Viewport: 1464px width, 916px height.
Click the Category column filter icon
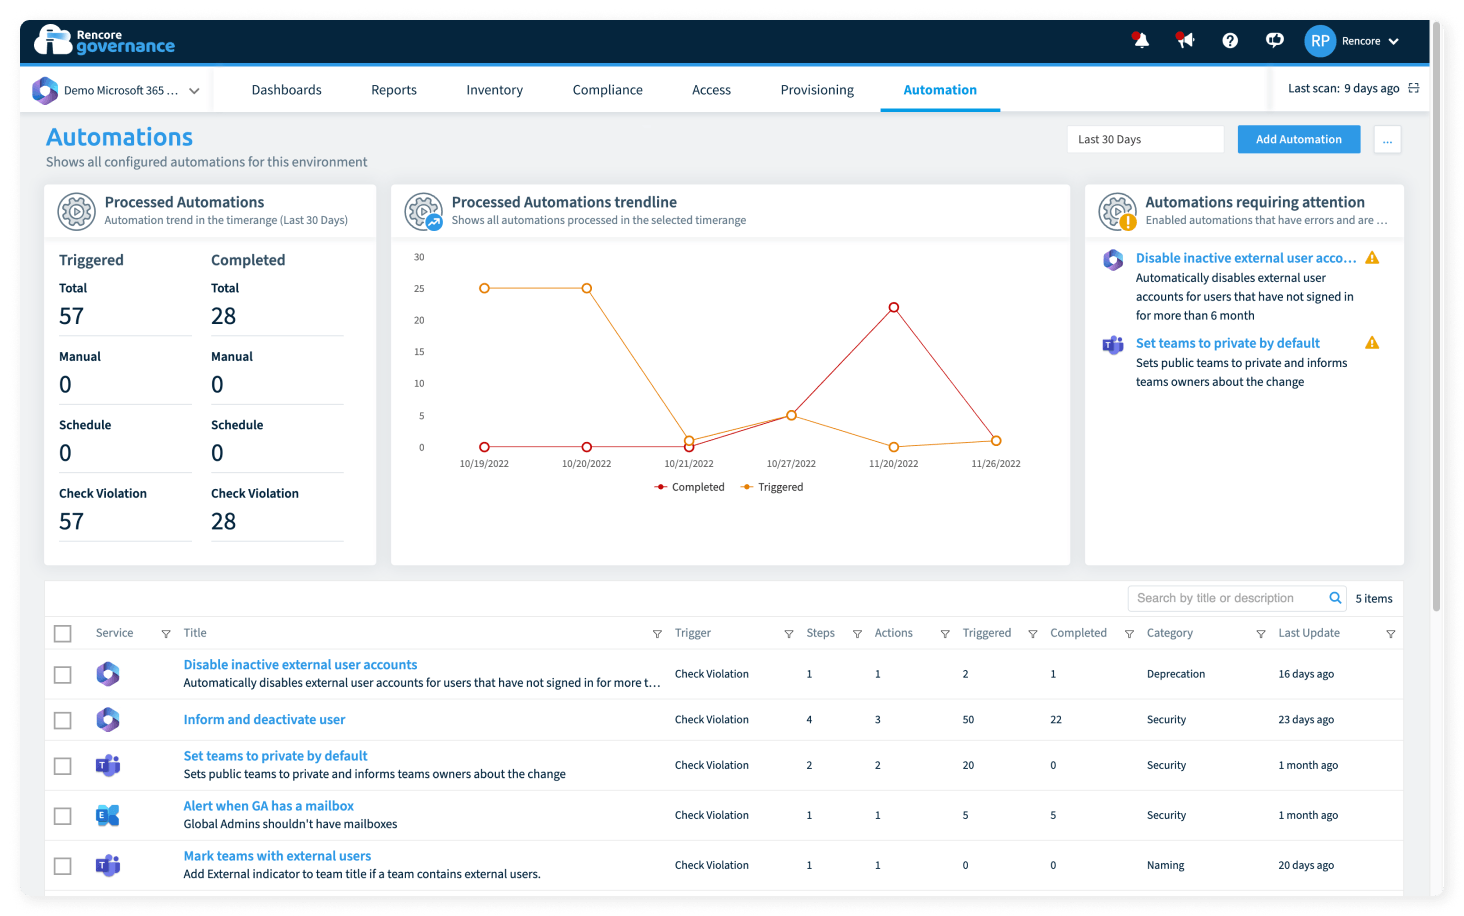[x=1261, y=634]
